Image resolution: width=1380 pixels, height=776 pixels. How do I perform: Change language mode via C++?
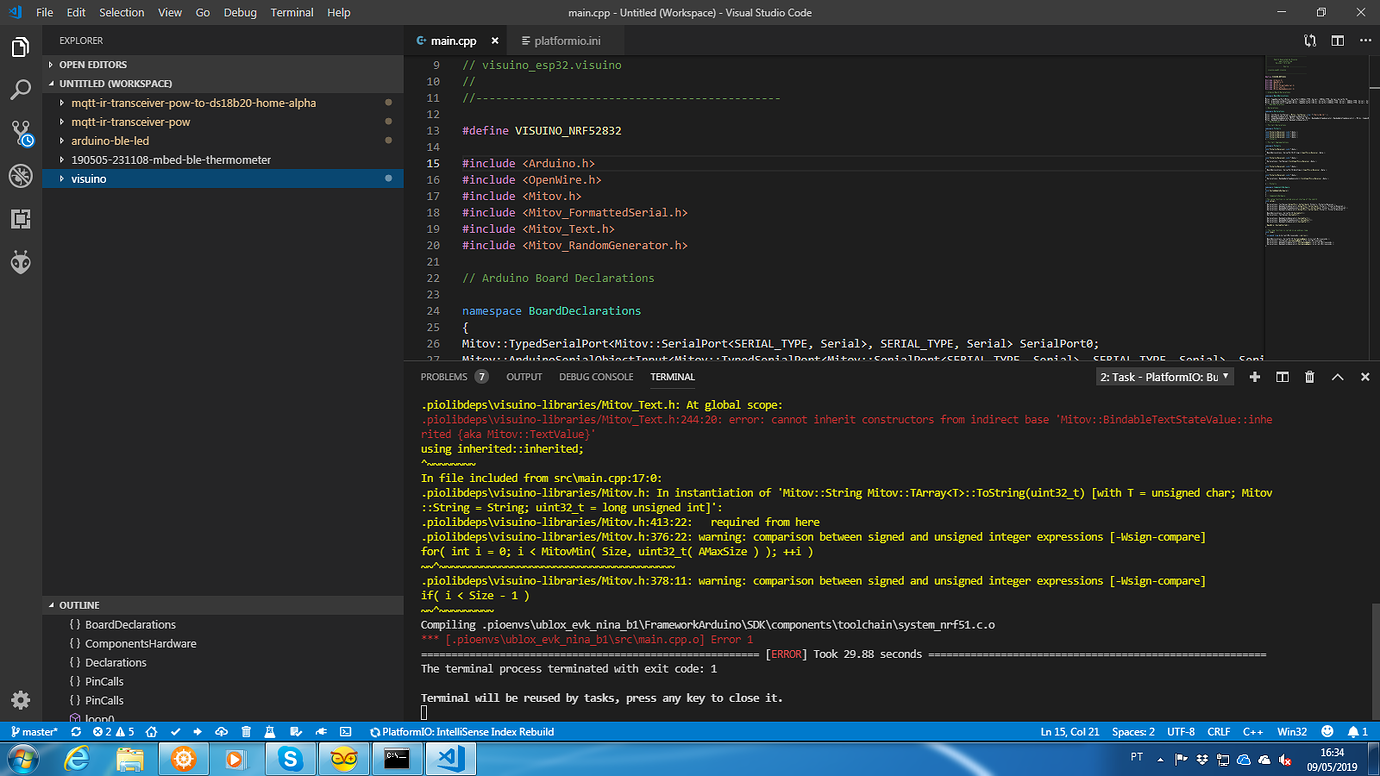click(1253, 732)
